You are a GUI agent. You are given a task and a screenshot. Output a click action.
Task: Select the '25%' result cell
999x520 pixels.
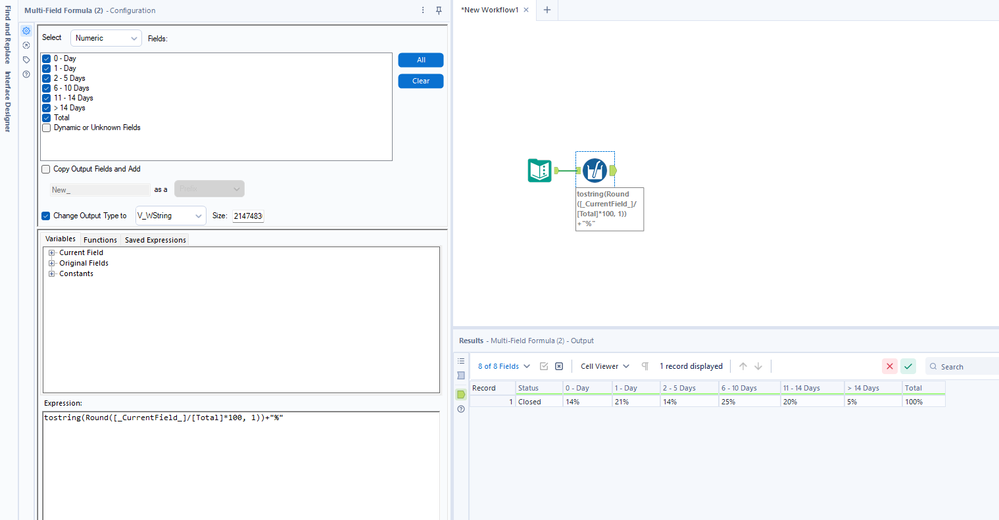[x=749, y=402]
